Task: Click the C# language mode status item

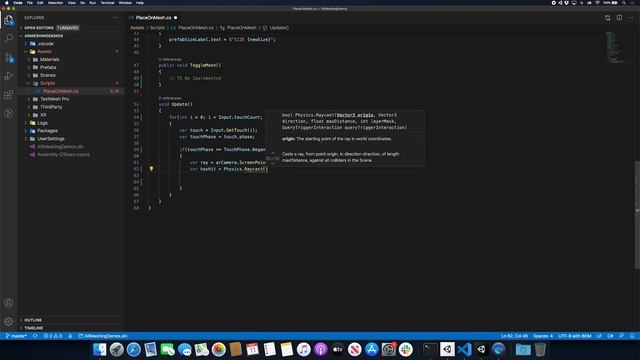Action: pyautogui.click(x=610, y=336)
